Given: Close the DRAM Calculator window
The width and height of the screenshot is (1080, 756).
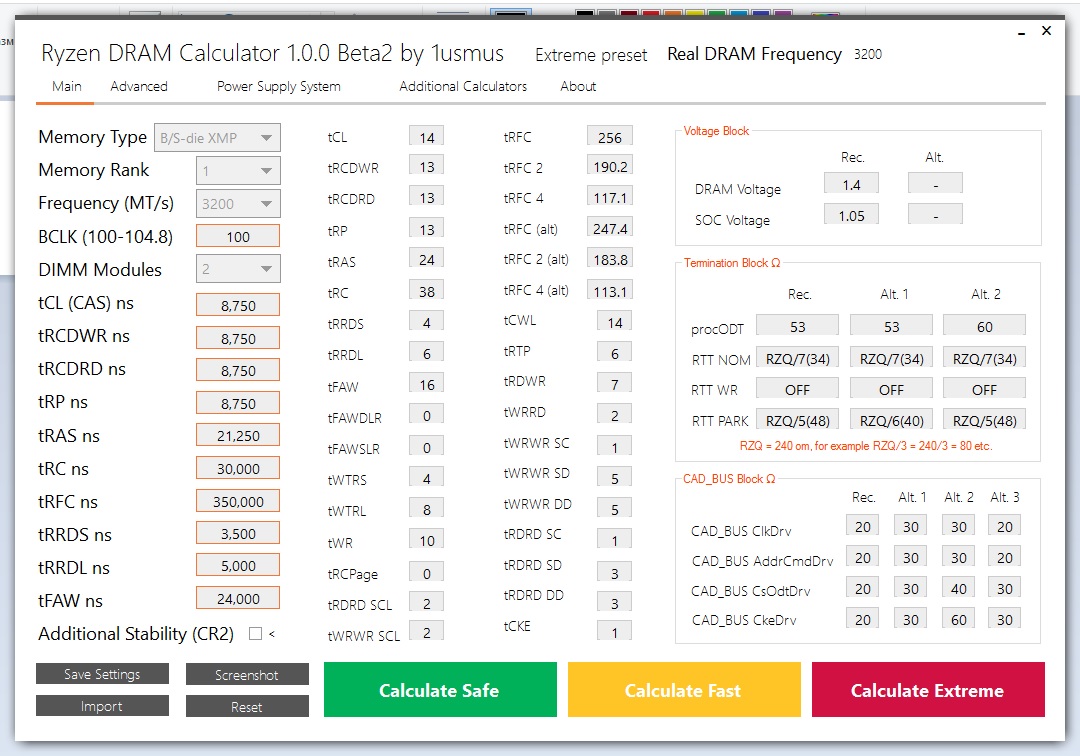Looking at the screenshot, I should pos(1046,31).
